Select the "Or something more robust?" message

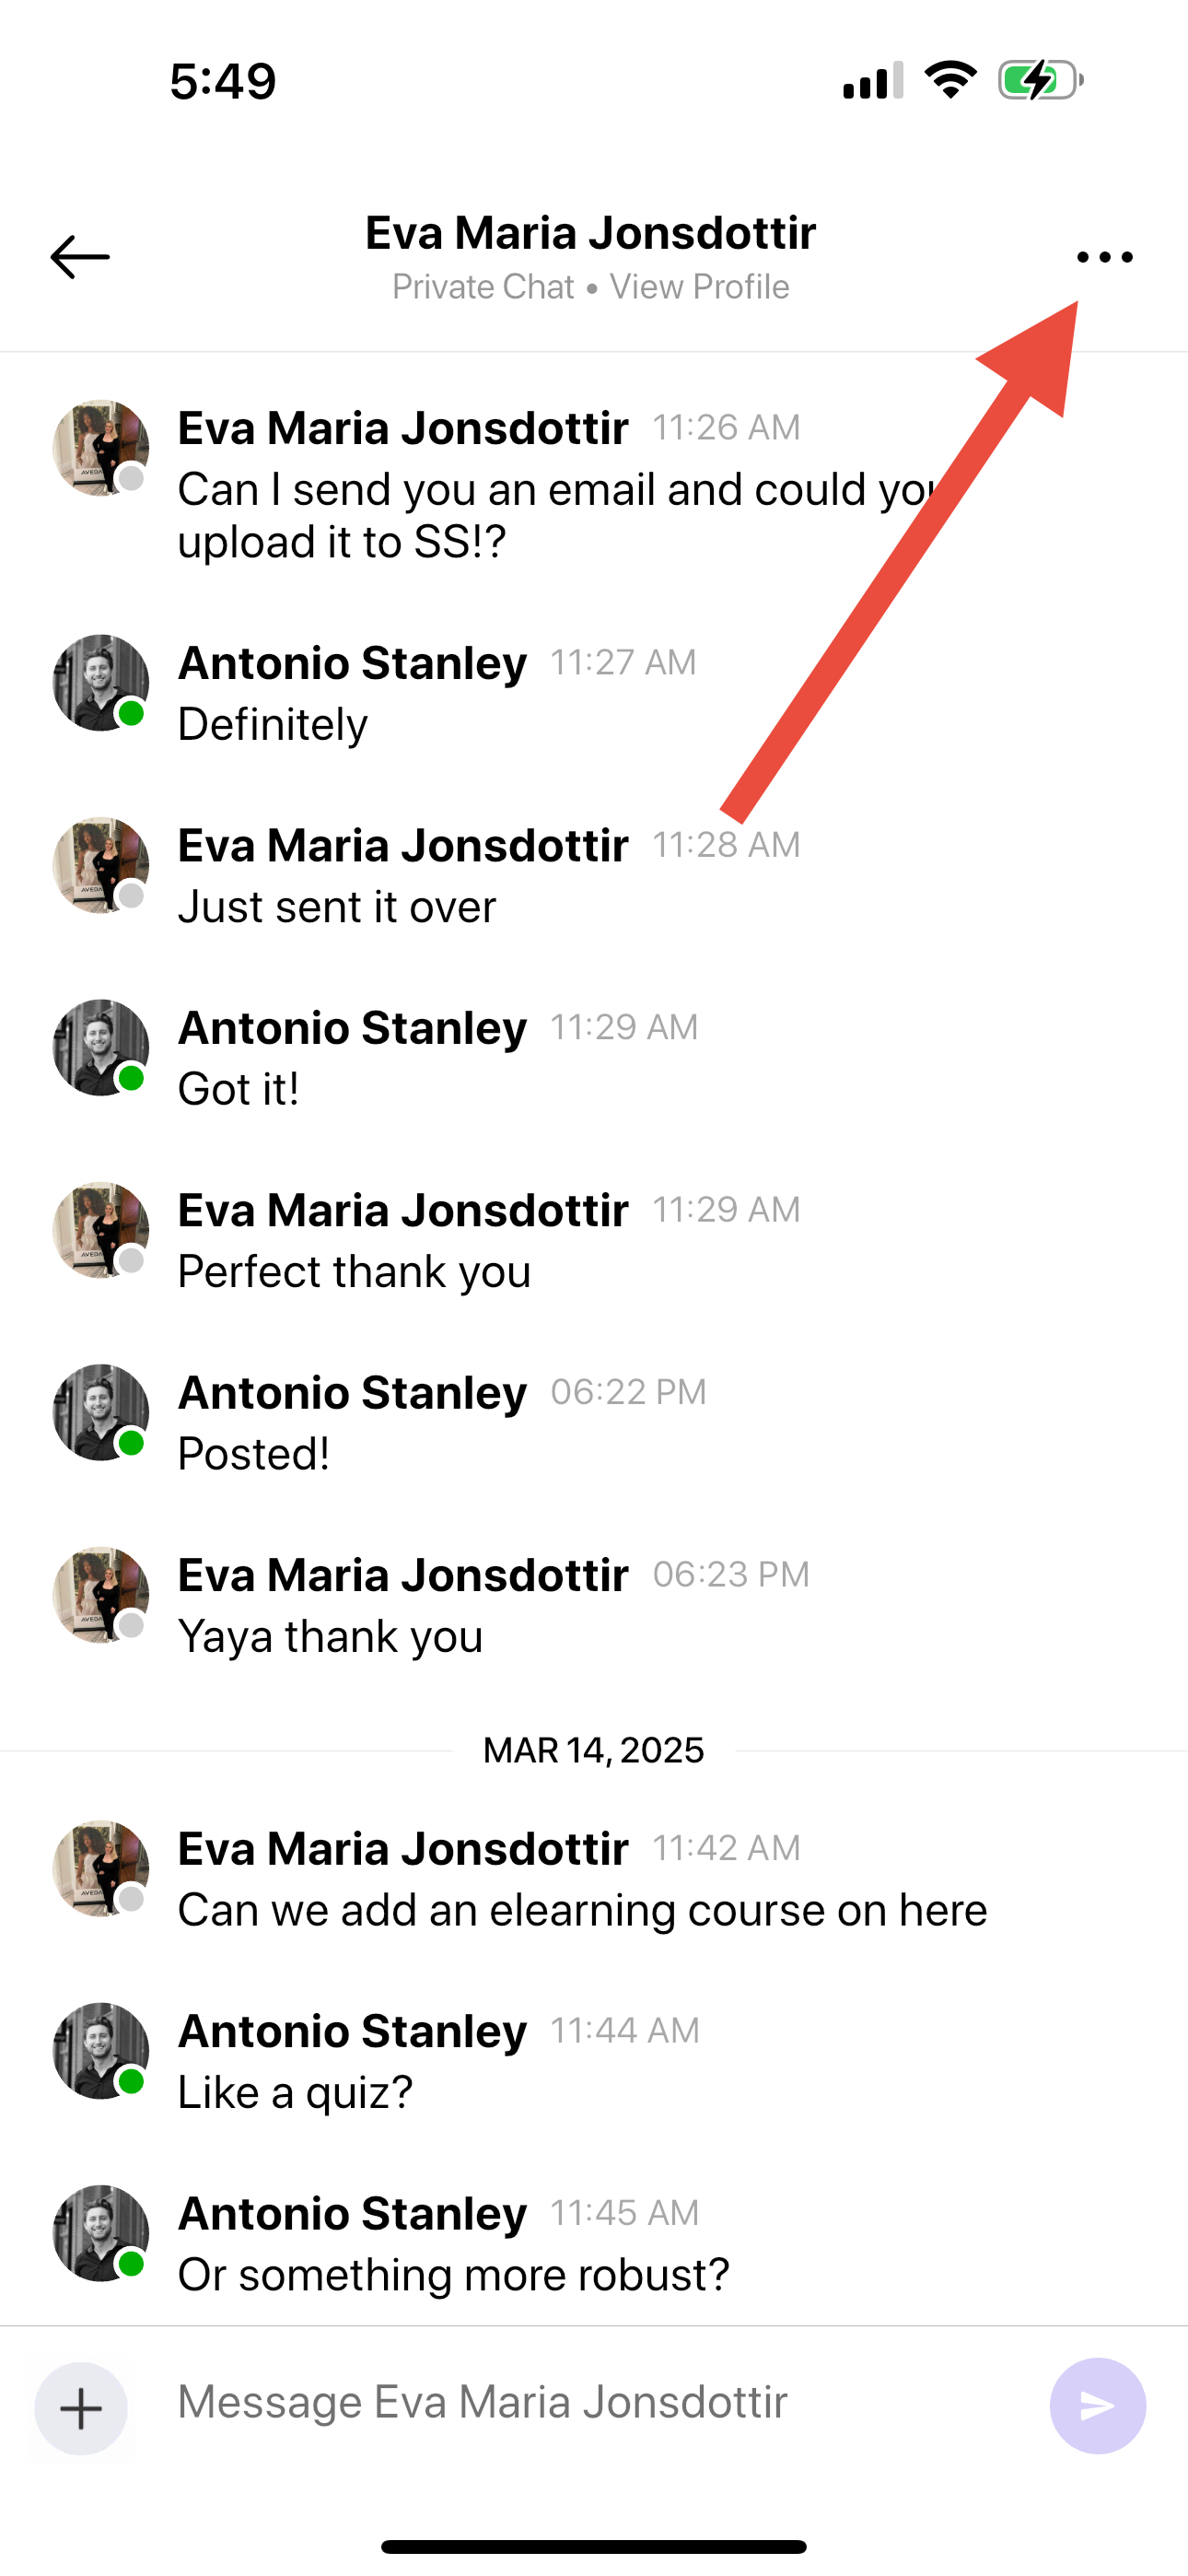(x=453, y=2275)
